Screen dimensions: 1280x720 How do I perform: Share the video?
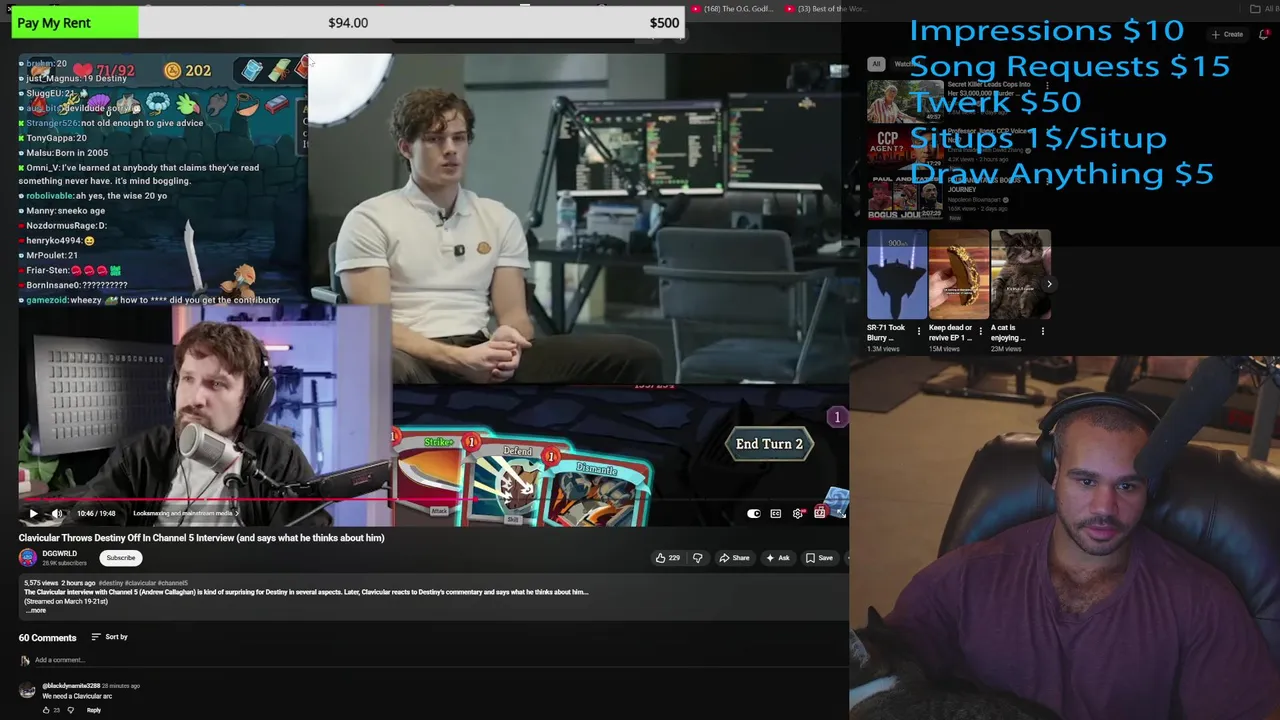point(734,558)
